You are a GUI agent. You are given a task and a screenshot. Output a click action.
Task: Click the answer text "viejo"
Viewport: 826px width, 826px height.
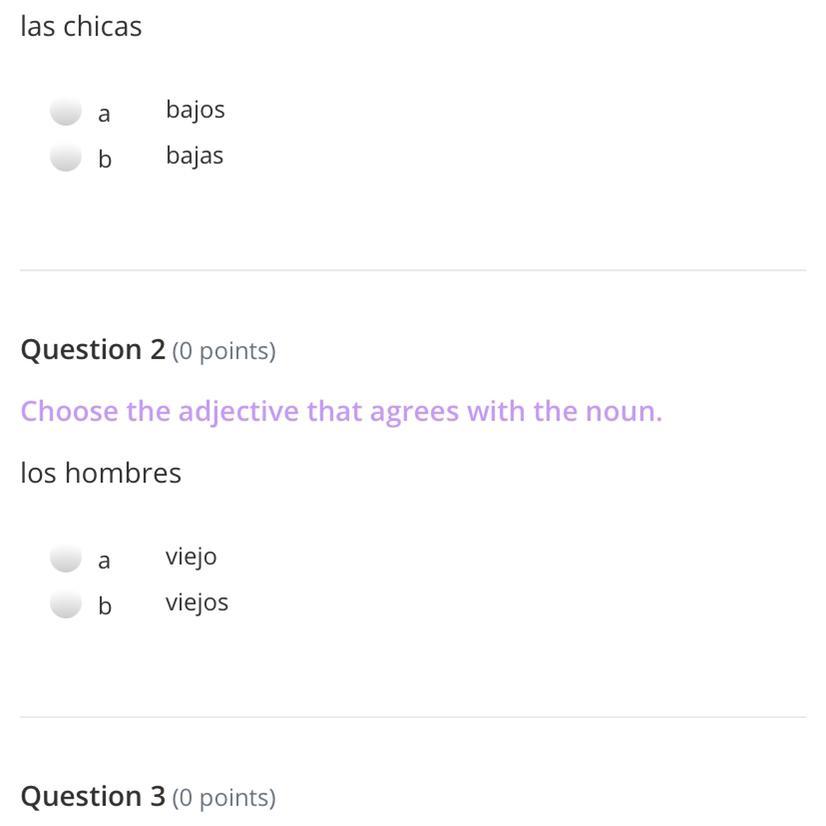pyautogui.click(x=191, y=556)
